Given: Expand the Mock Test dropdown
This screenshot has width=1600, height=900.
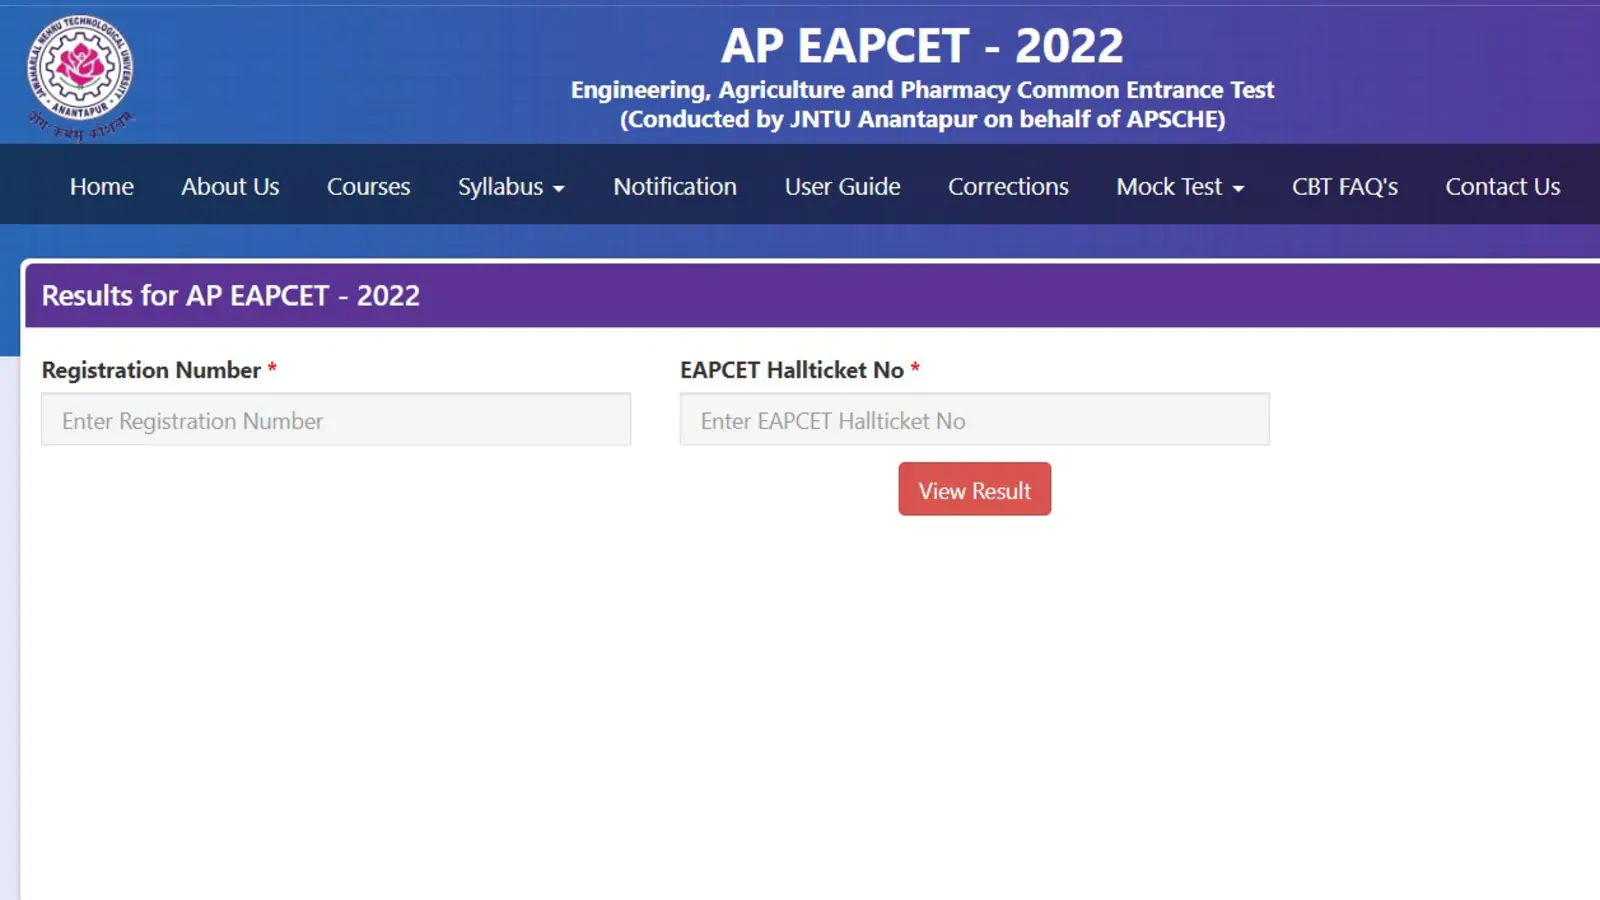Looking at the screenshot, I should [x=1180, y=187].
